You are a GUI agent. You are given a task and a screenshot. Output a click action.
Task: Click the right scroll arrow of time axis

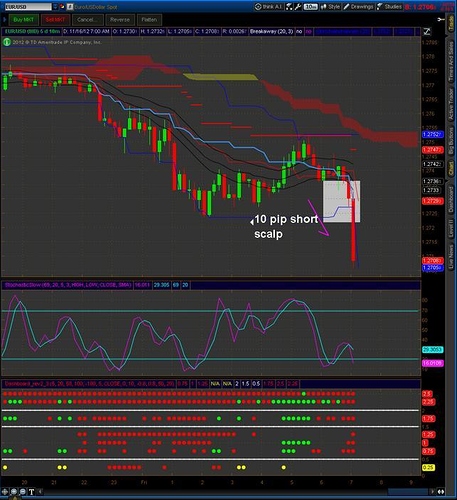[432, 492]
